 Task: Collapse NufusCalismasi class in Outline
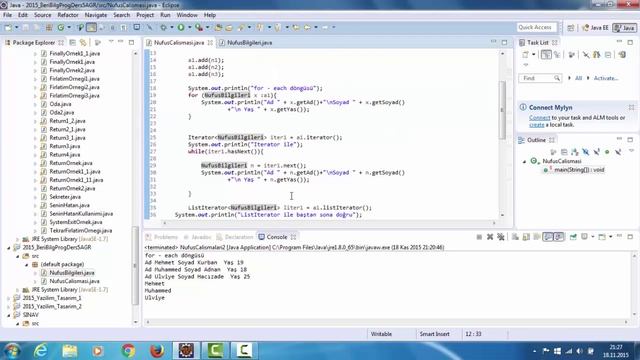524,162
